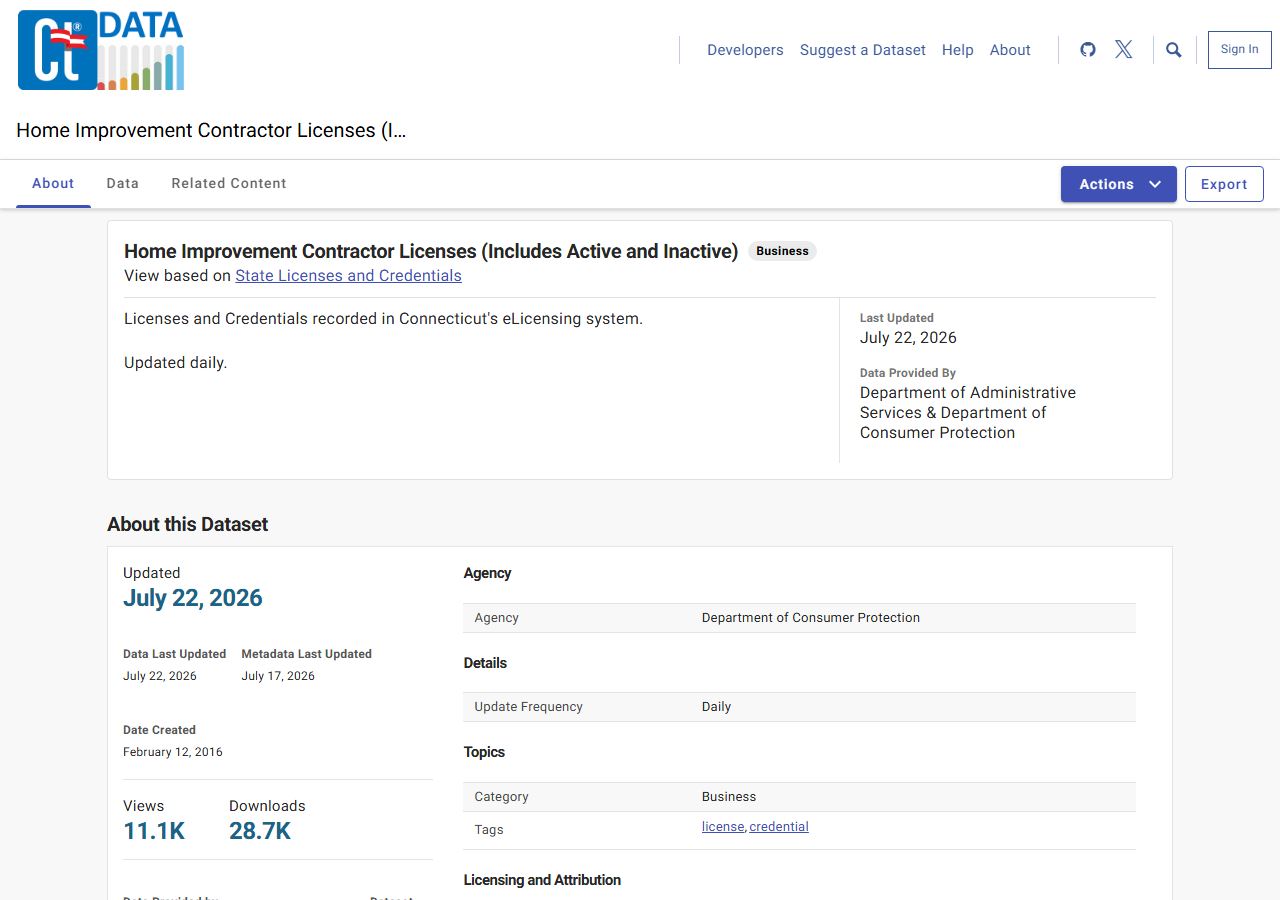Follow the 'credential' tag link
This screenshot has width=1280, height=900.
(779, 827)
